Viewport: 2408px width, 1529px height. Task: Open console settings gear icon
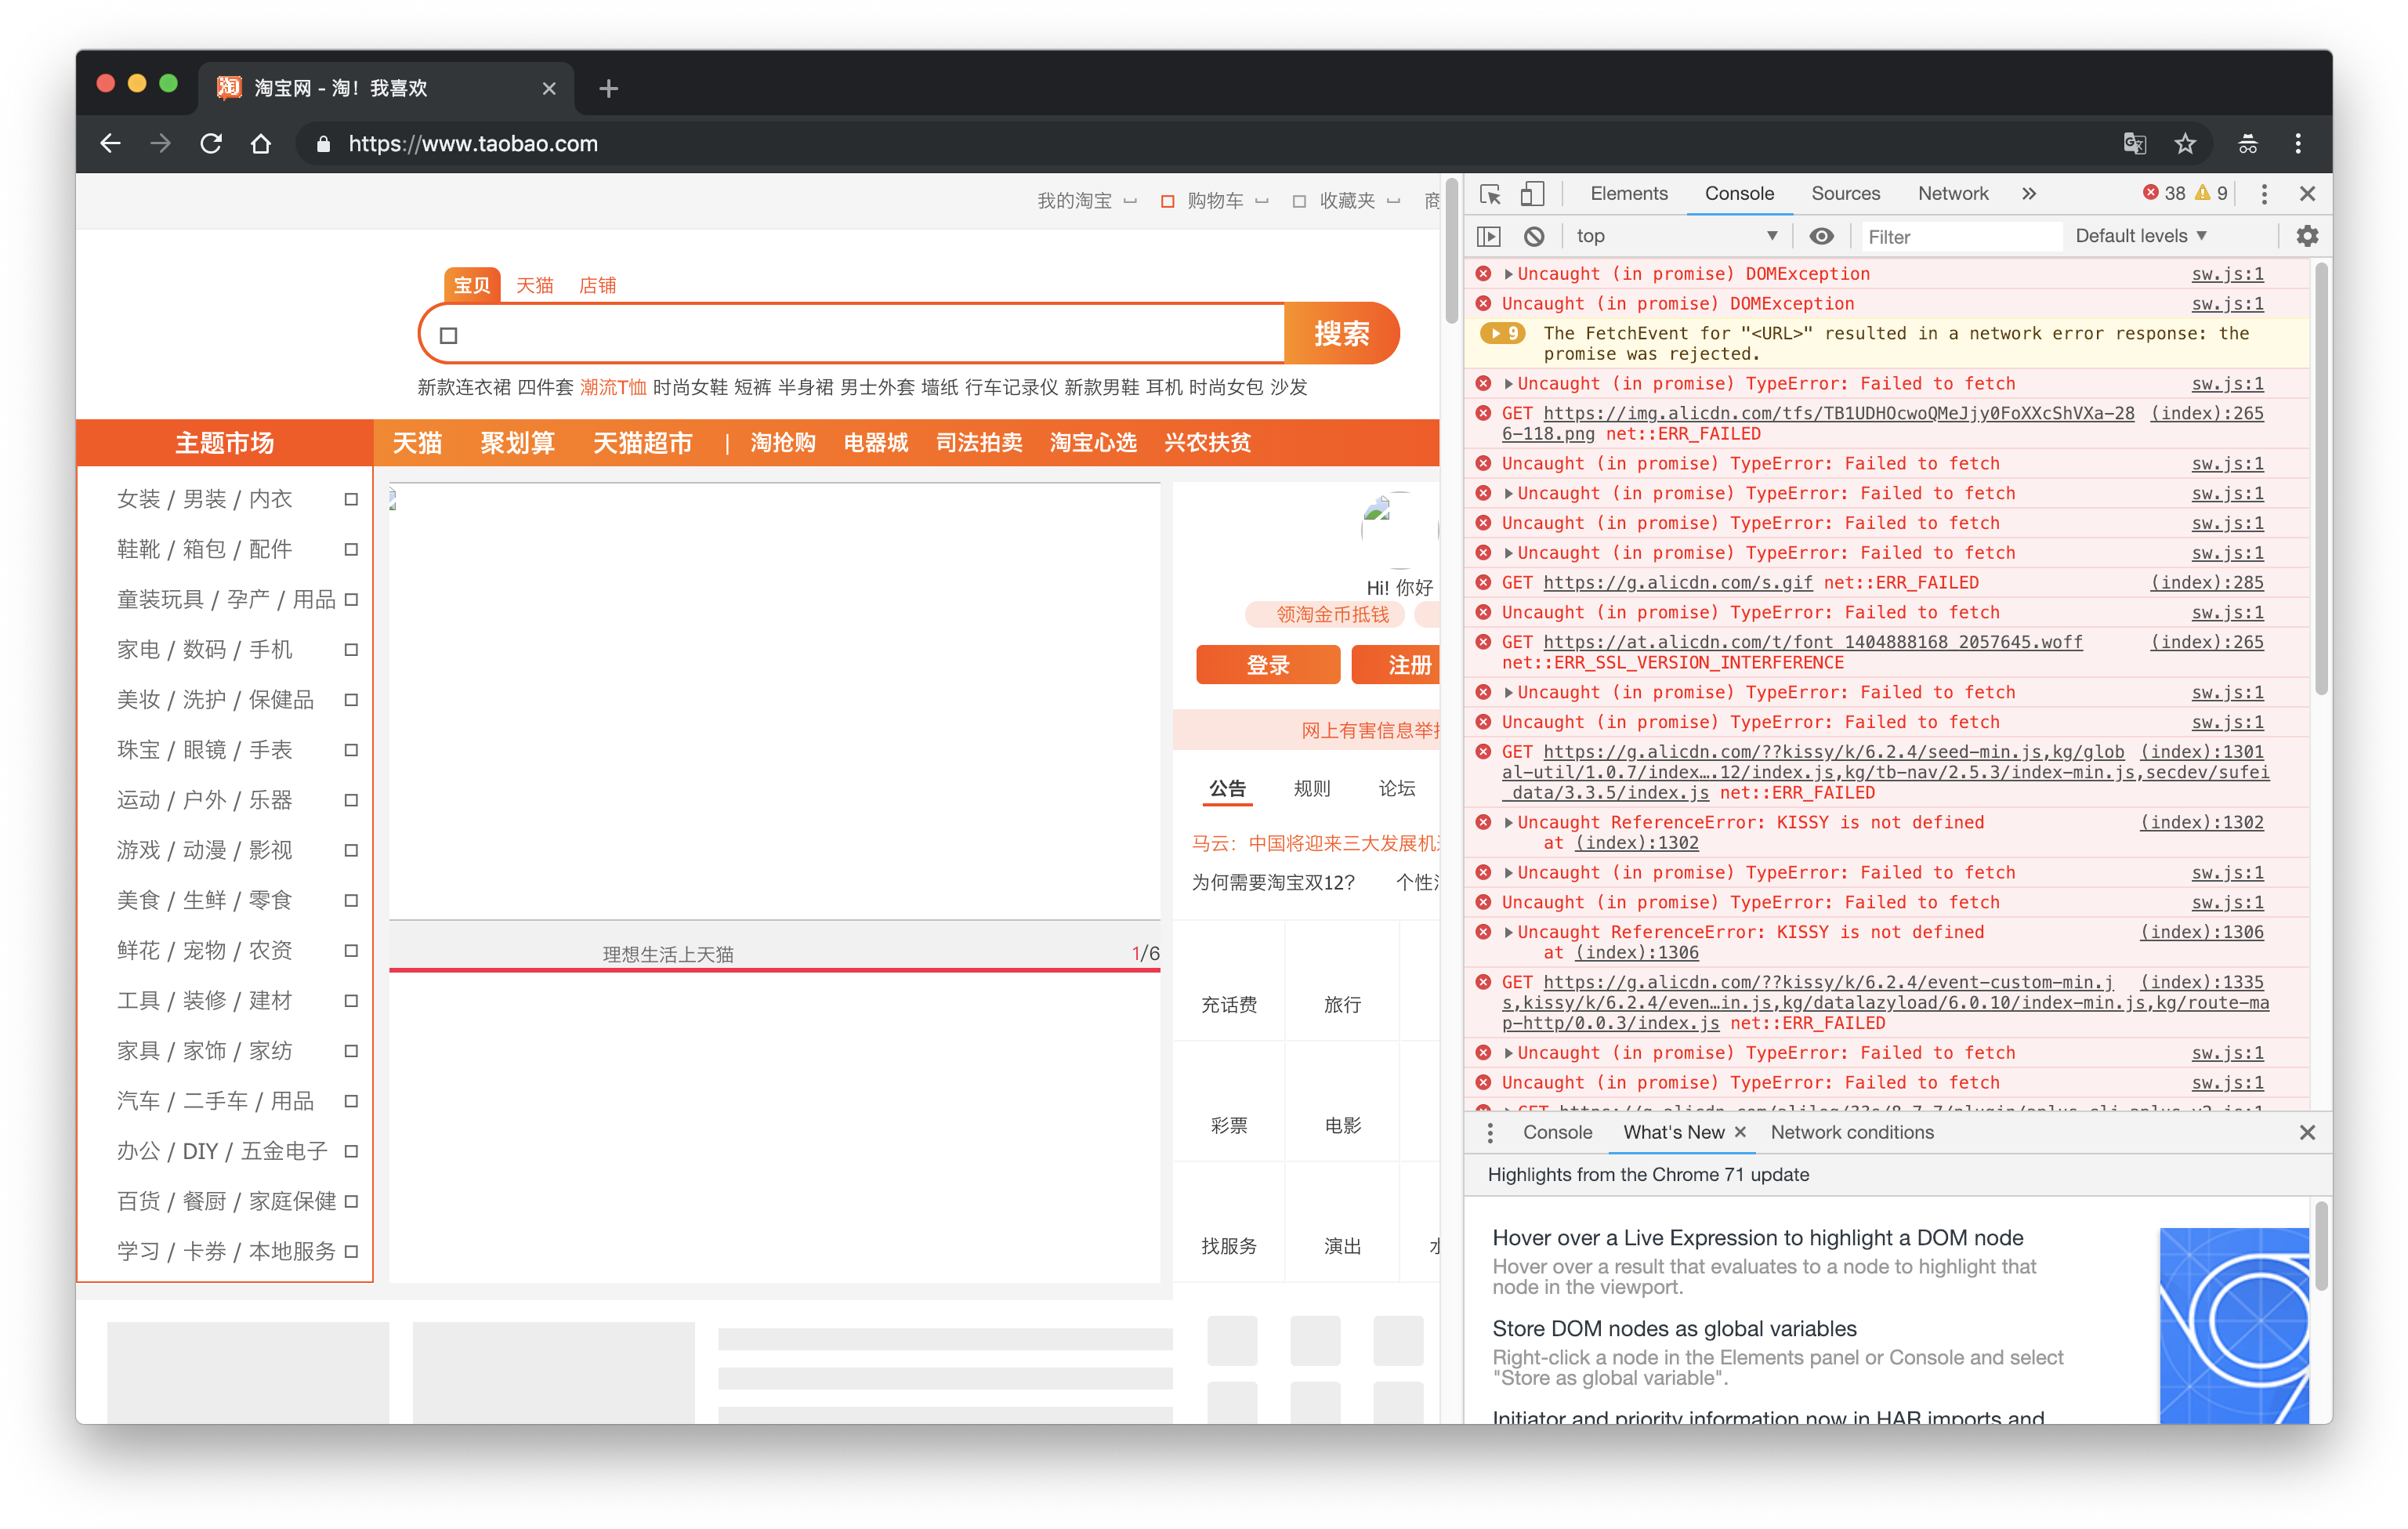[2306, 237]
